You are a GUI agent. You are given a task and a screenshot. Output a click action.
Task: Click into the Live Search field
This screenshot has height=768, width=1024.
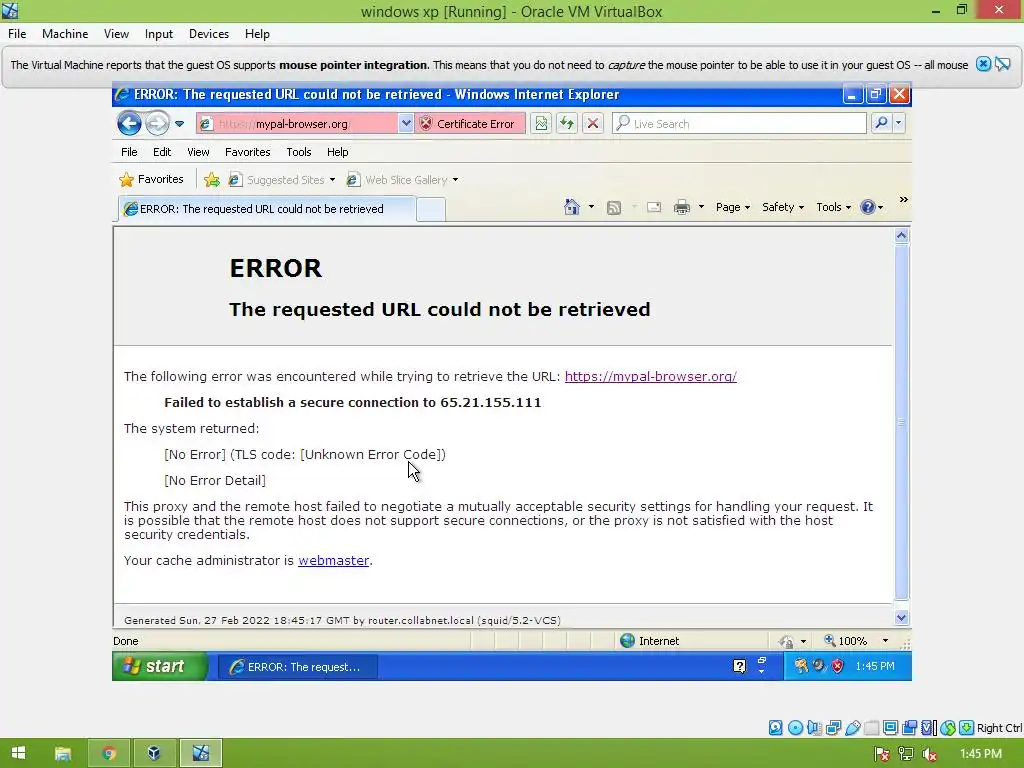coord(739,123)
